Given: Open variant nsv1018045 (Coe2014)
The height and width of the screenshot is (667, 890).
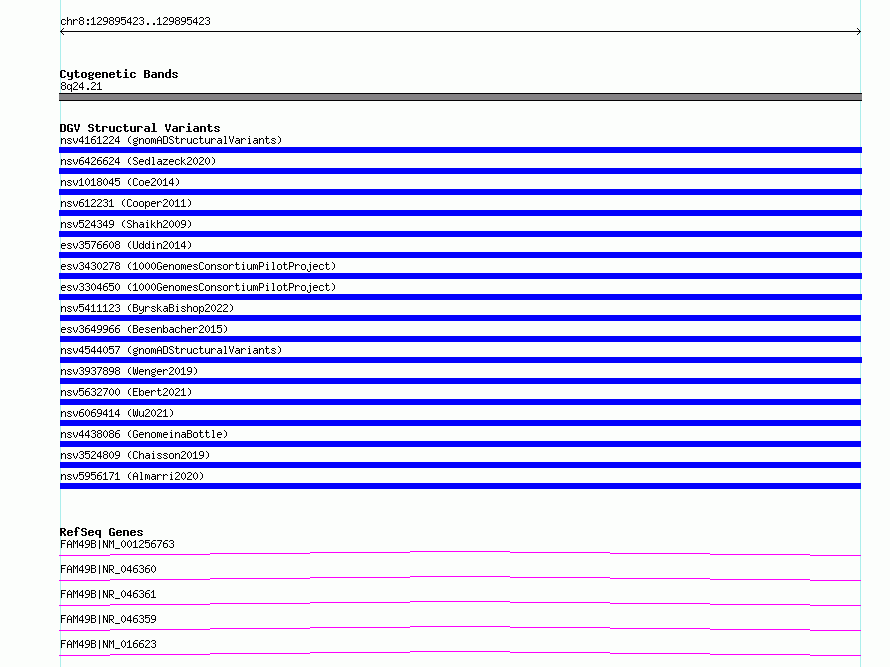Looking at the screenshot, I should (x=120, y=182).
